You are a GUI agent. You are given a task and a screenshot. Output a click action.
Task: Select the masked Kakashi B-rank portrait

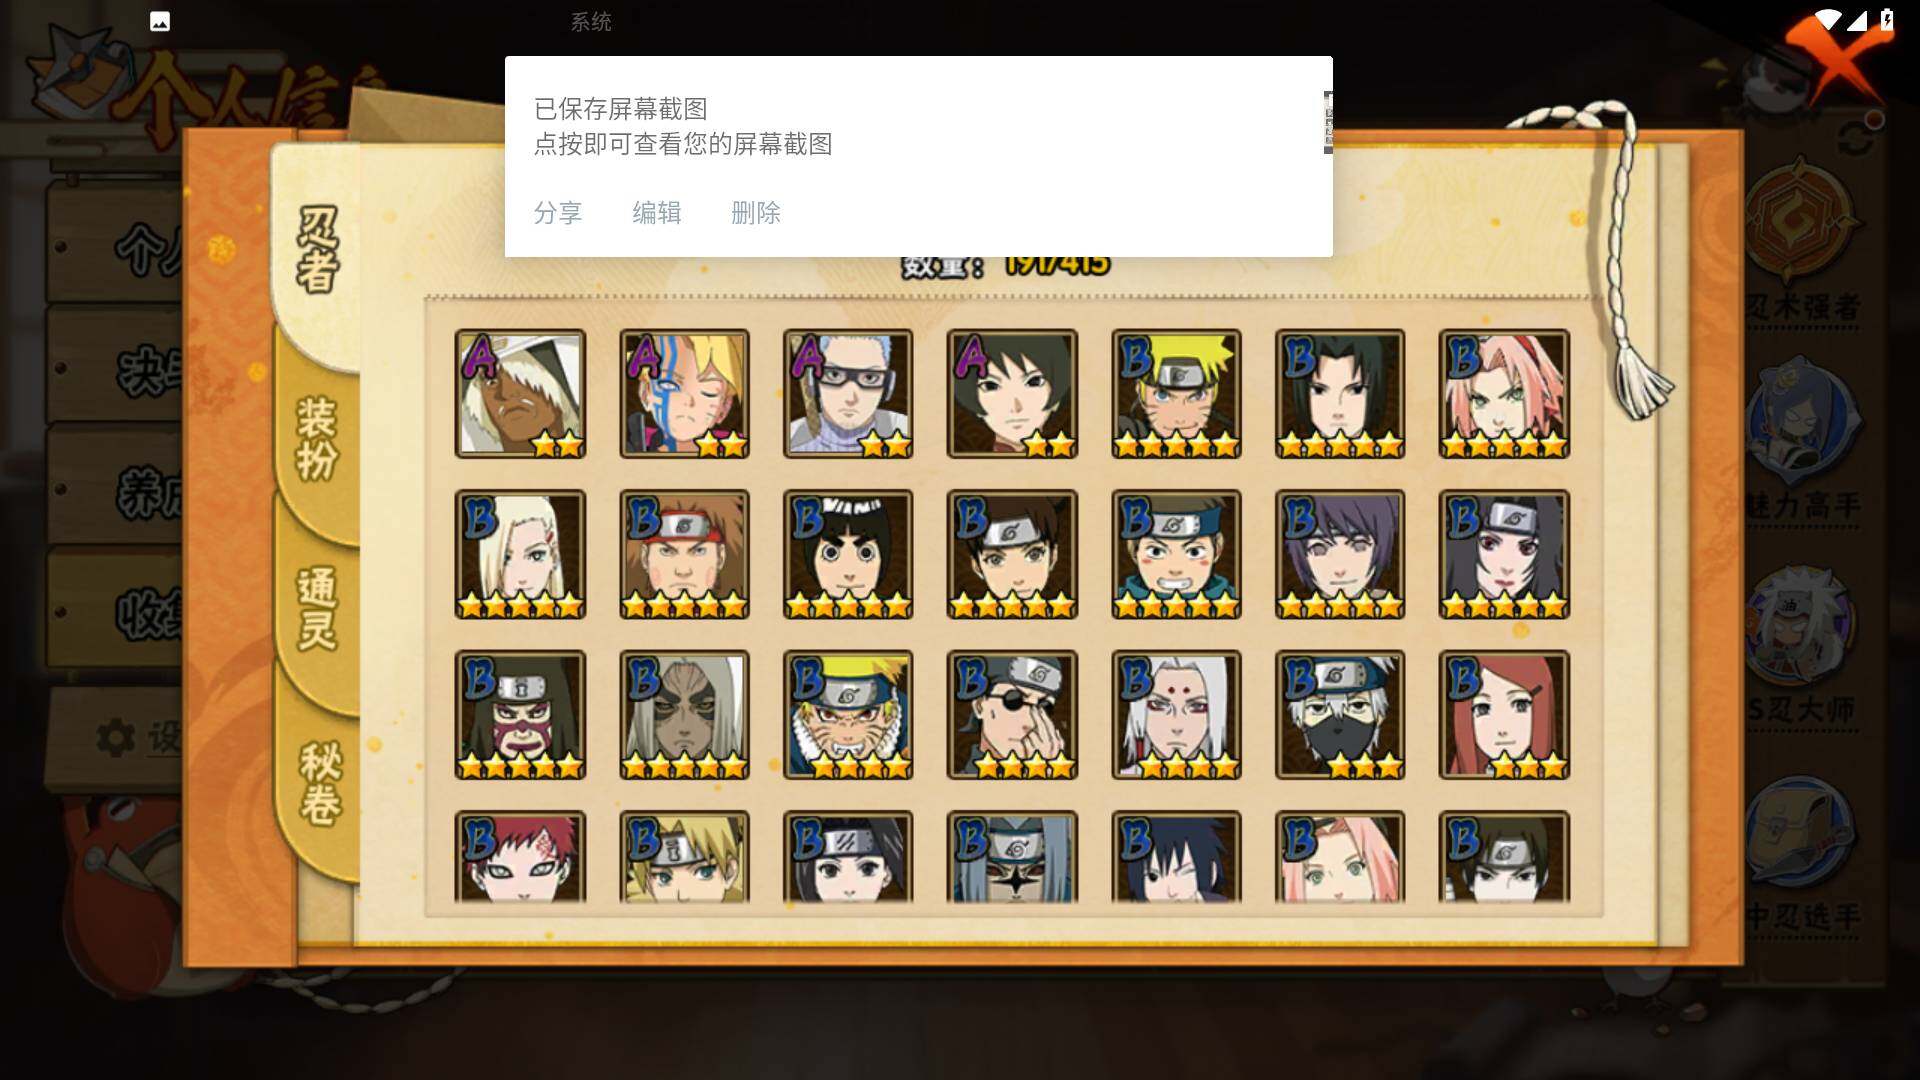click(1340, 715)
